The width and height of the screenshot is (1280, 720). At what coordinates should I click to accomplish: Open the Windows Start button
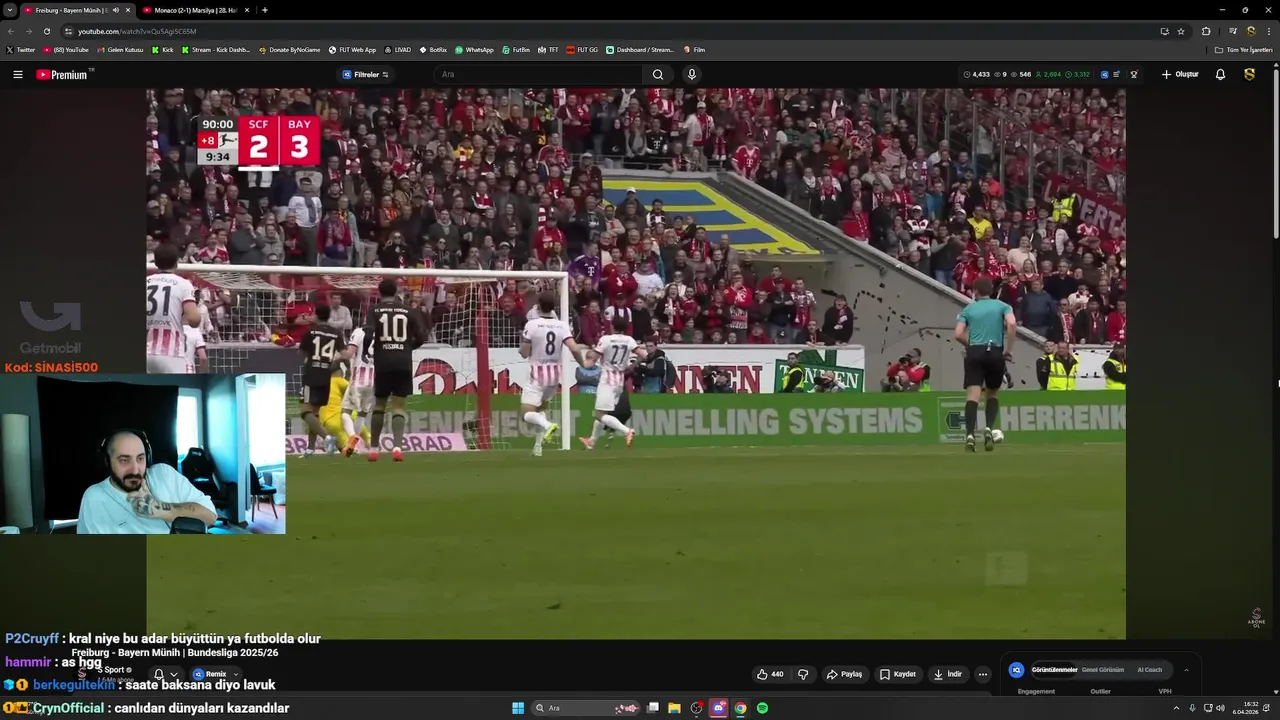(x=518, y=708)
